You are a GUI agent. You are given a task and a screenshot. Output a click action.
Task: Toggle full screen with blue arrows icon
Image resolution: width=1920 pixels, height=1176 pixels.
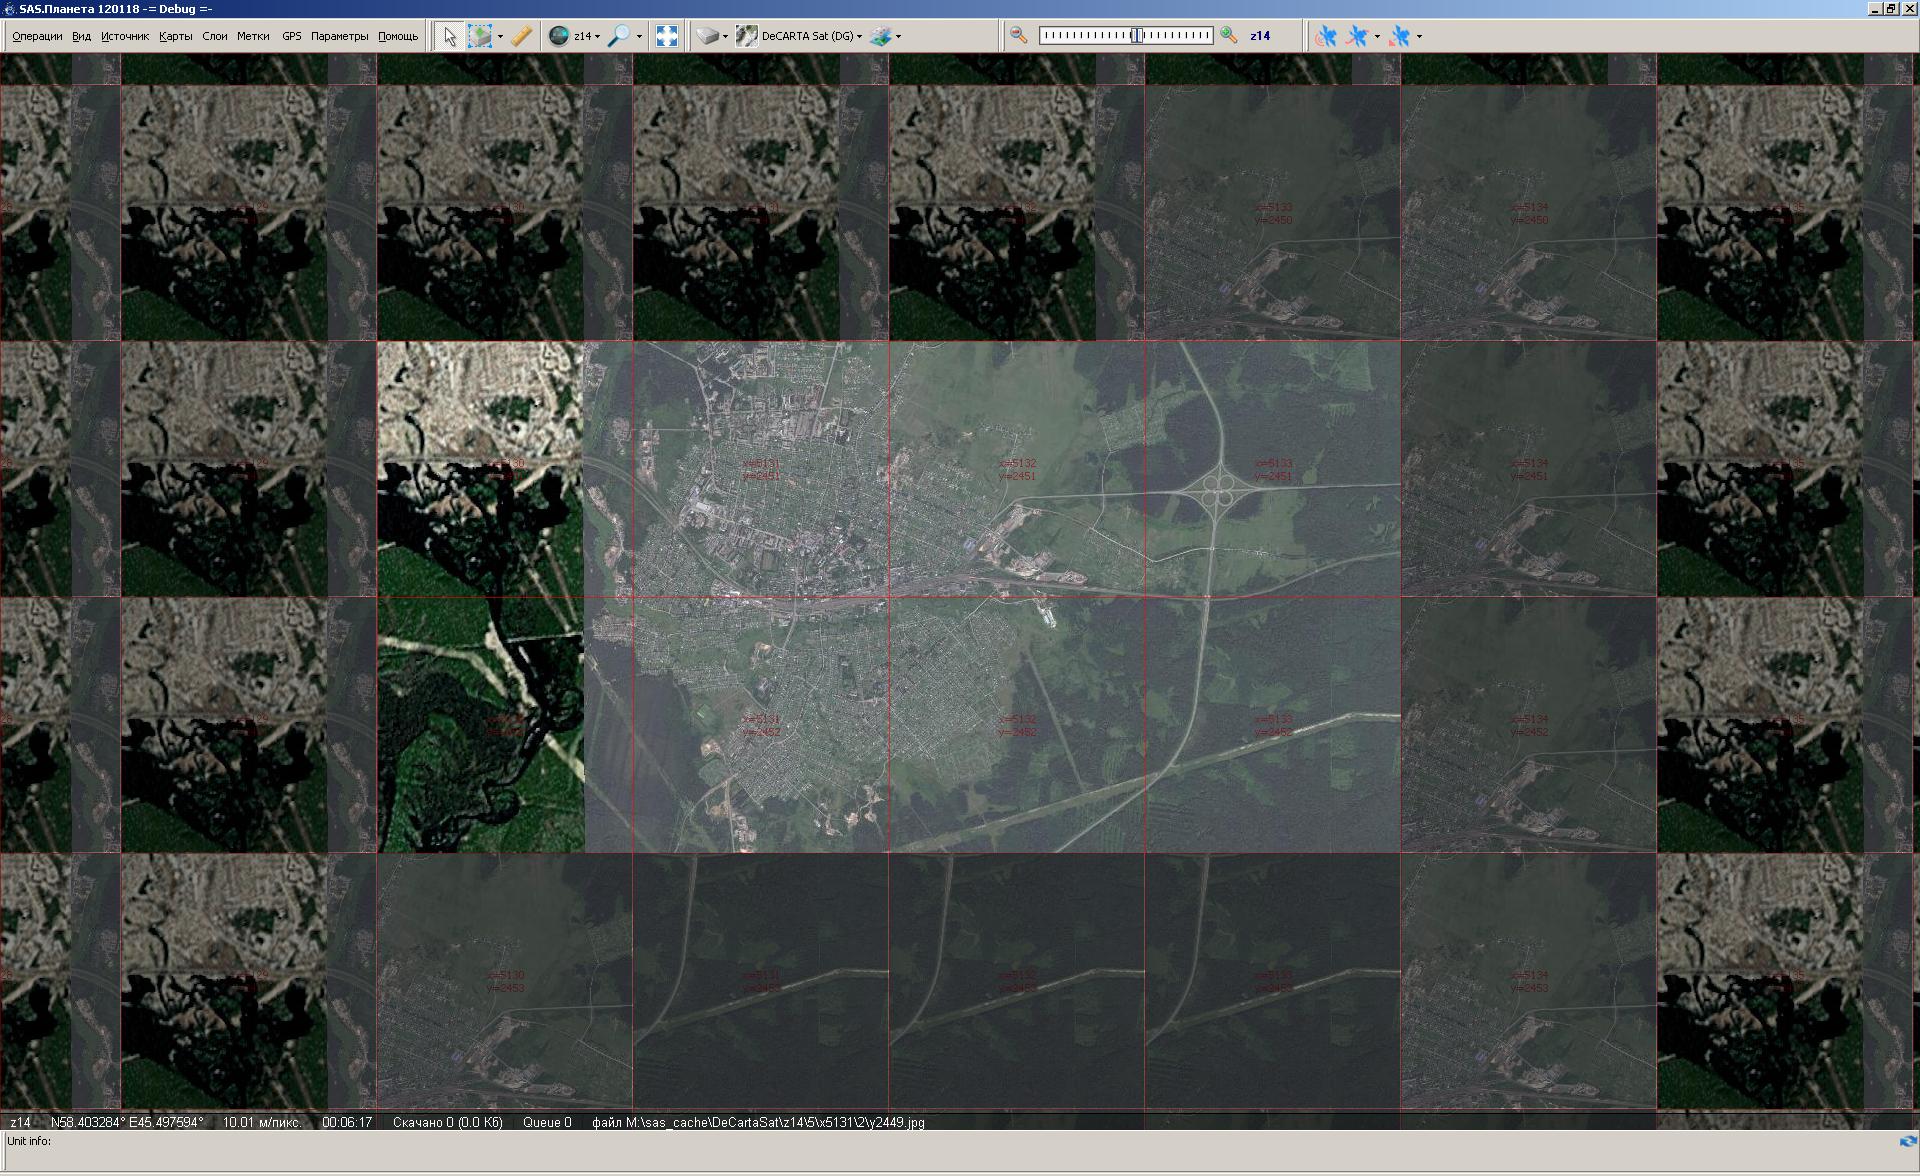tap(667, 36)
